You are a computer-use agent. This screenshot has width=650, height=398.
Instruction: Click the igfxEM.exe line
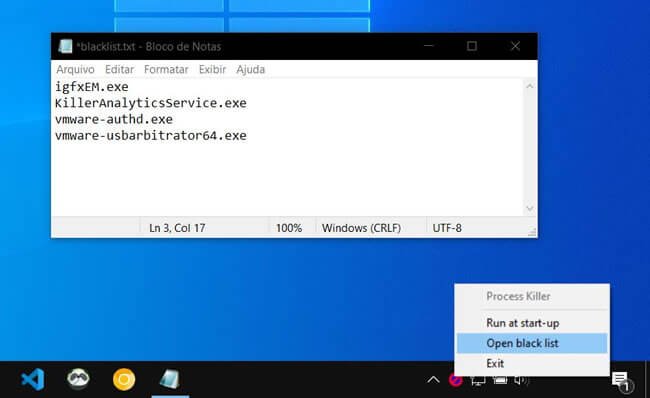pos(92,87)
